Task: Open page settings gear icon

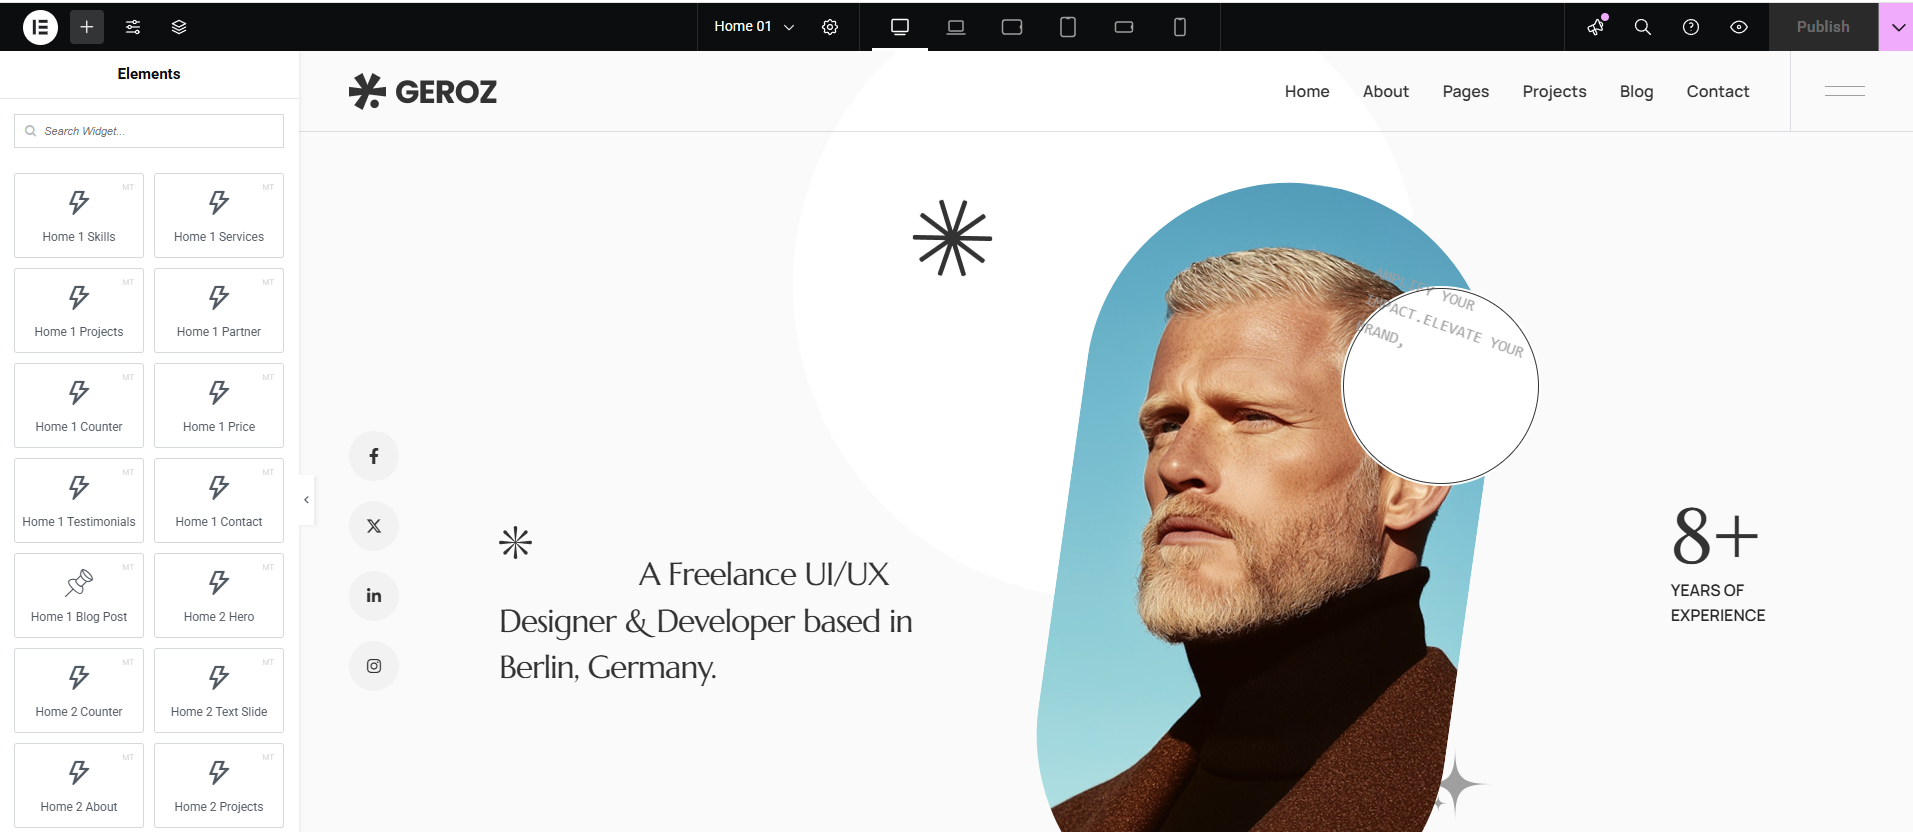Action: coord(830,27)
